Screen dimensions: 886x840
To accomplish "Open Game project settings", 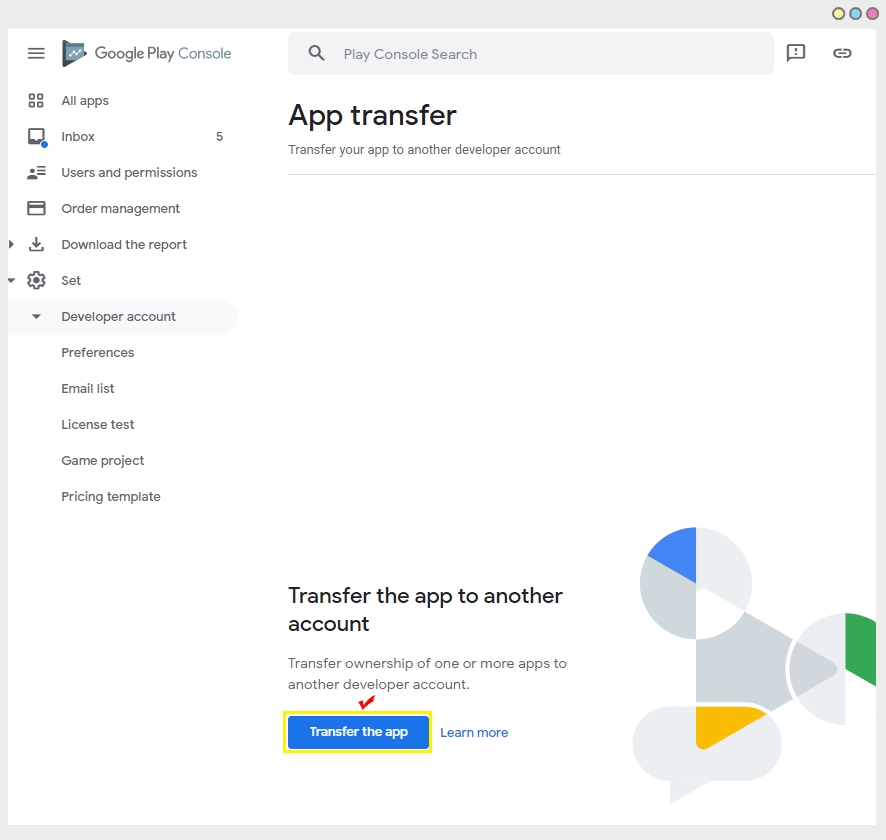I will pyautogui.click(x=102, y=461).
